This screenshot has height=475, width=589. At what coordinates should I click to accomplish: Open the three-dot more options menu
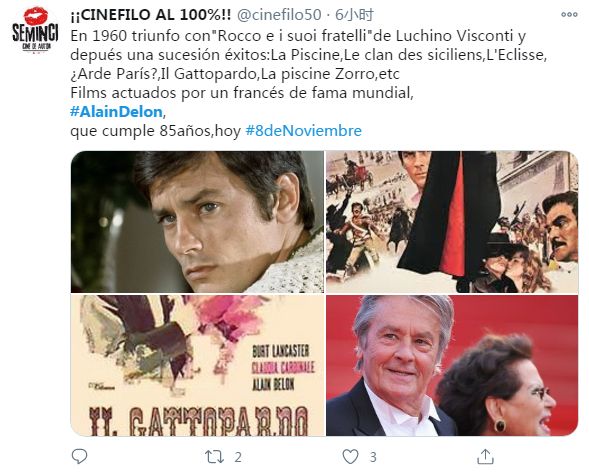569,15
